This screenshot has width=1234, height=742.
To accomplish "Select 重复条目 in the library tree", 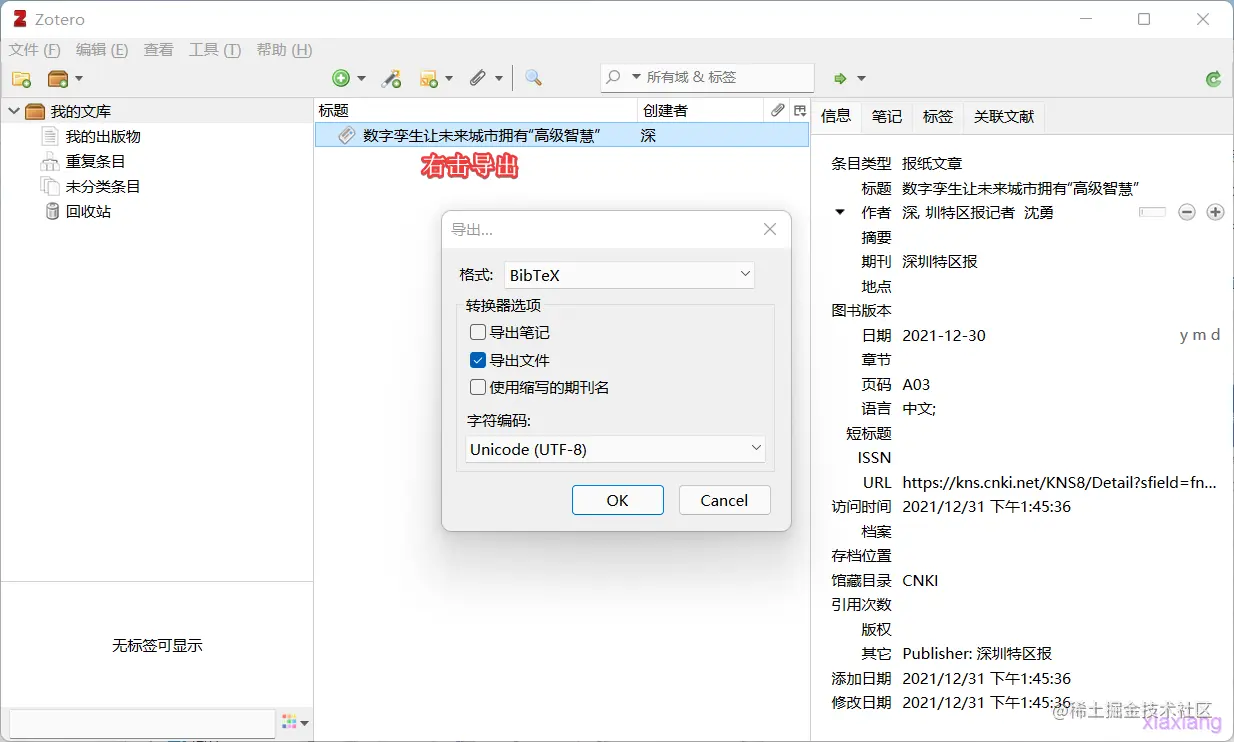I will (x=96, y=161).
